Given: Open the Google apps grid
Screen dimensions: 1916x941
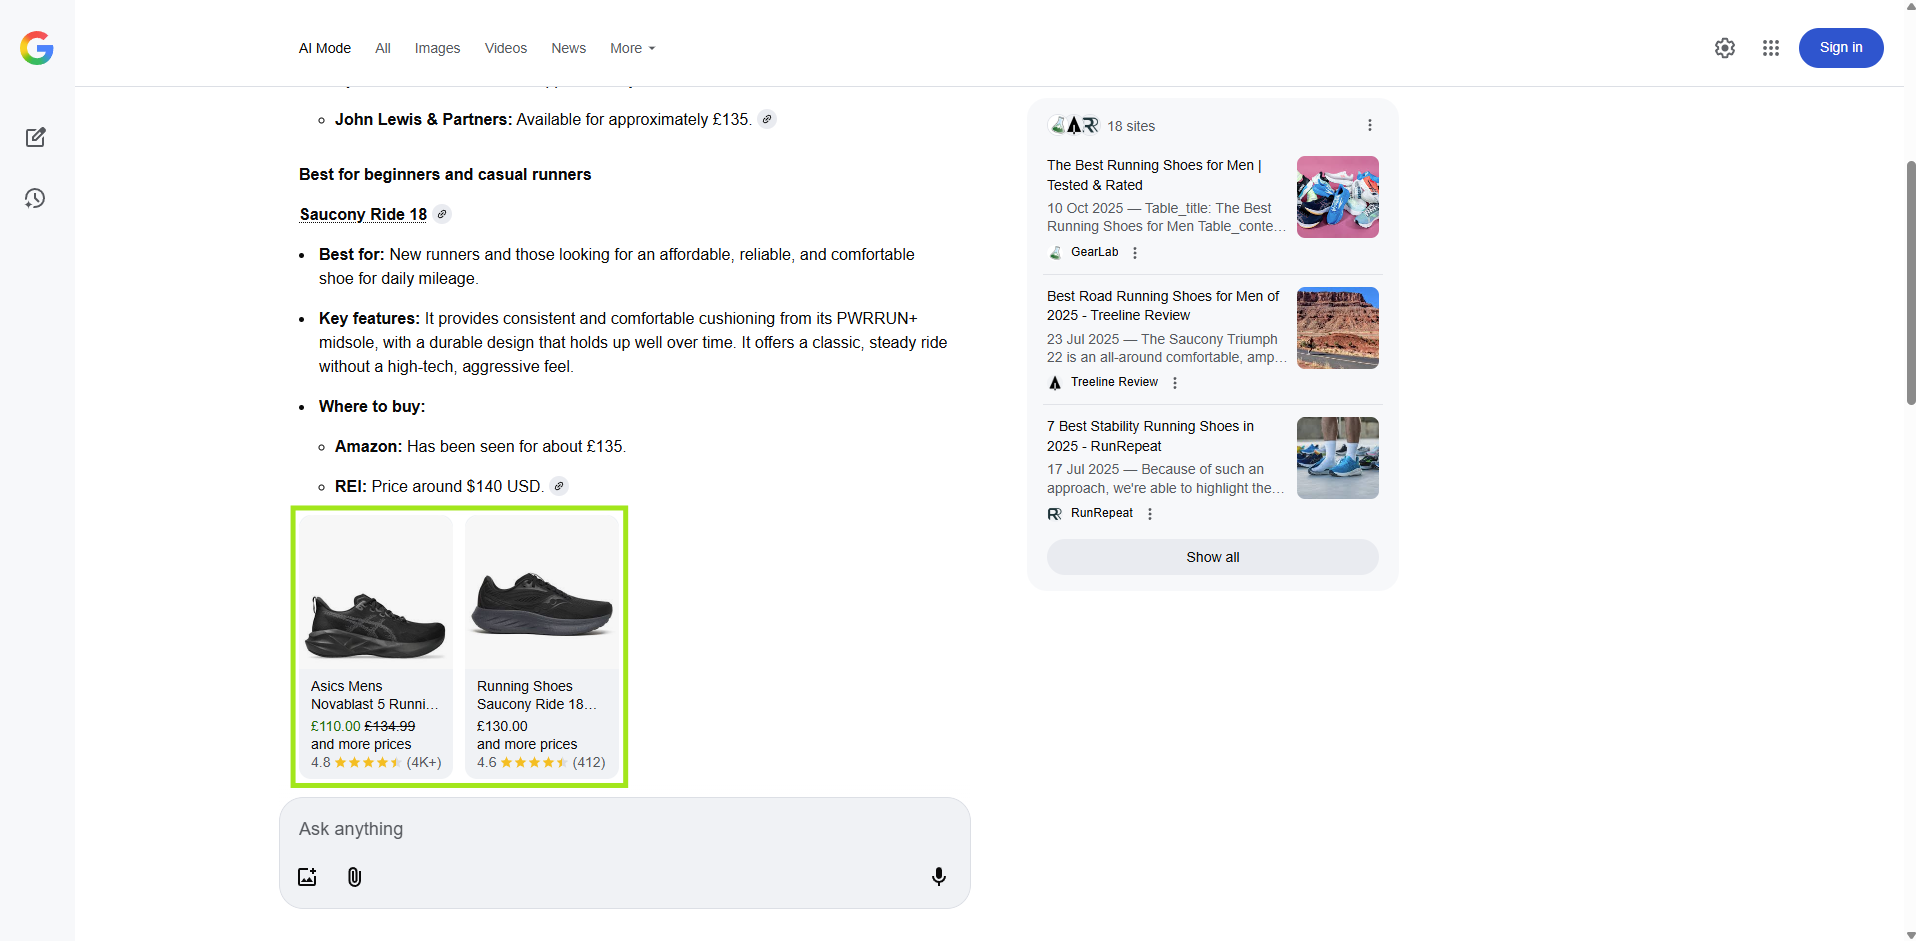Looking at the screenshot, I should pyautogui.click(x=1770, y=48).
